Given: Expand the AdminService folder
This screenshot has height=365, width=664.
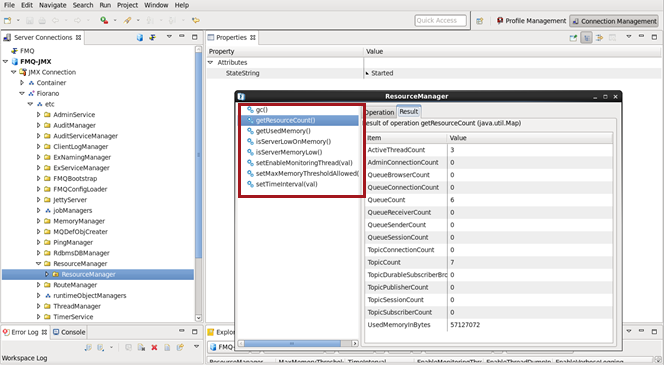Looking at the screenshot, I should pos(39,114).
